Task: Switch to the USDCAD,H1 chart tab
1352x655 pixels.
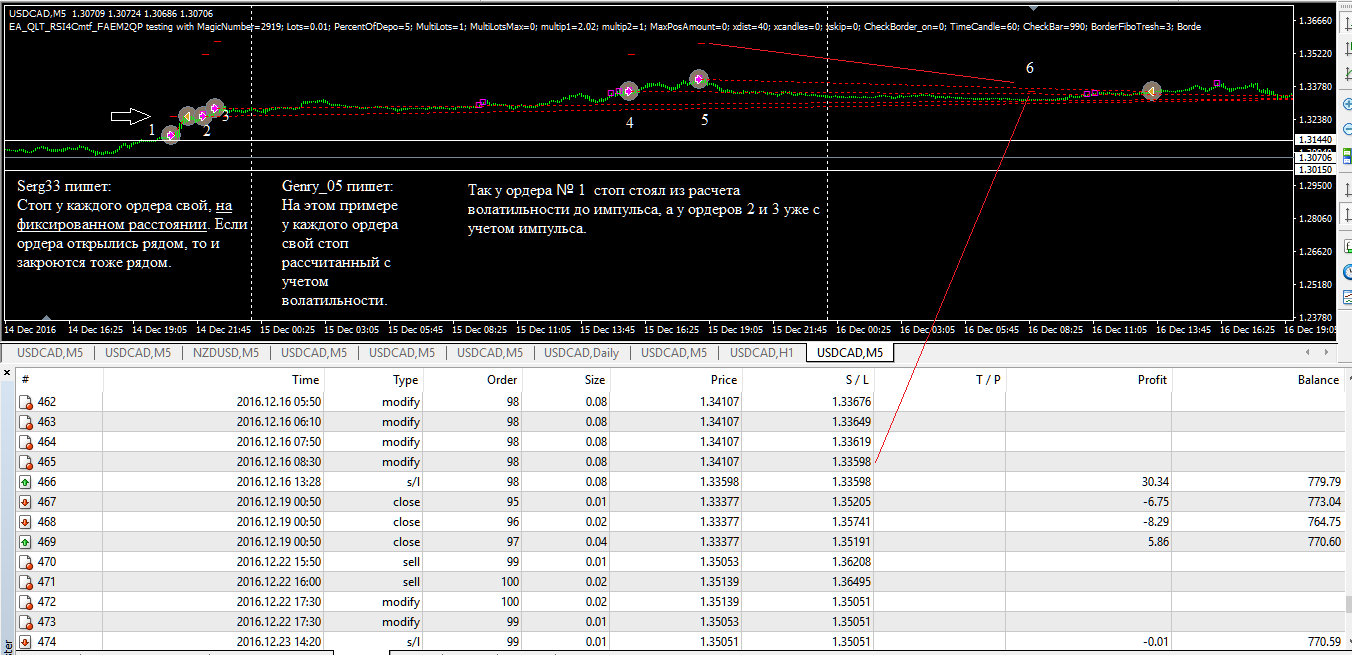Action: (x=763, y=352)
